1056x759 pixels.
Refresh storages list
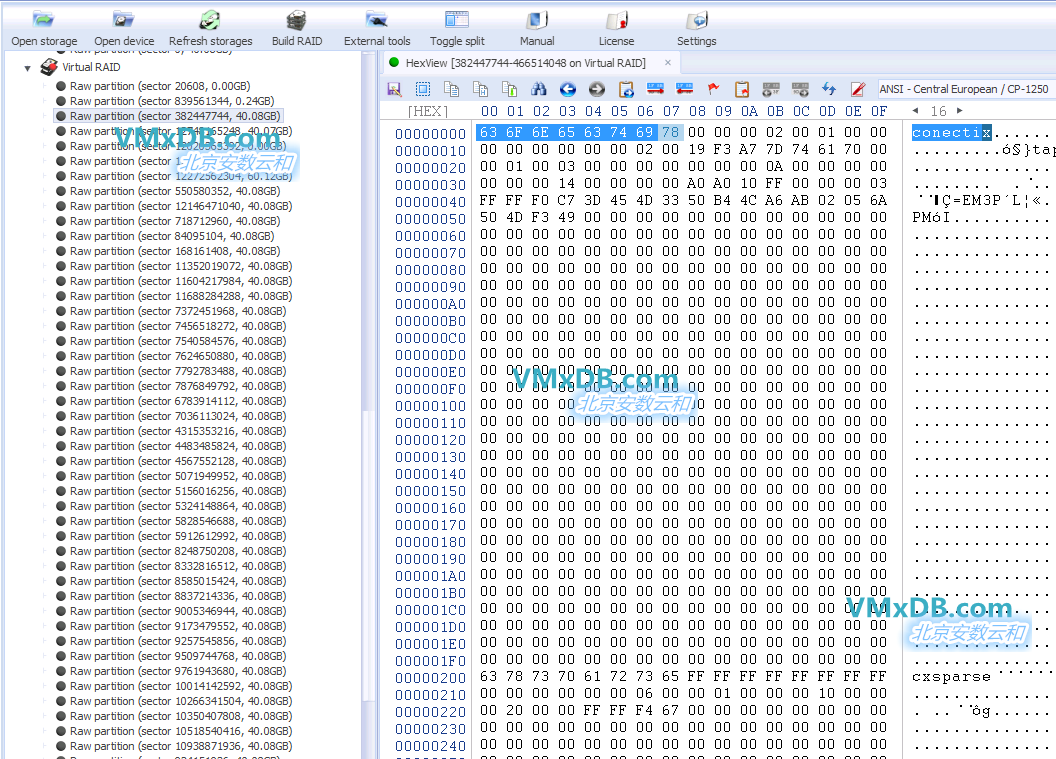coord(210,28)
